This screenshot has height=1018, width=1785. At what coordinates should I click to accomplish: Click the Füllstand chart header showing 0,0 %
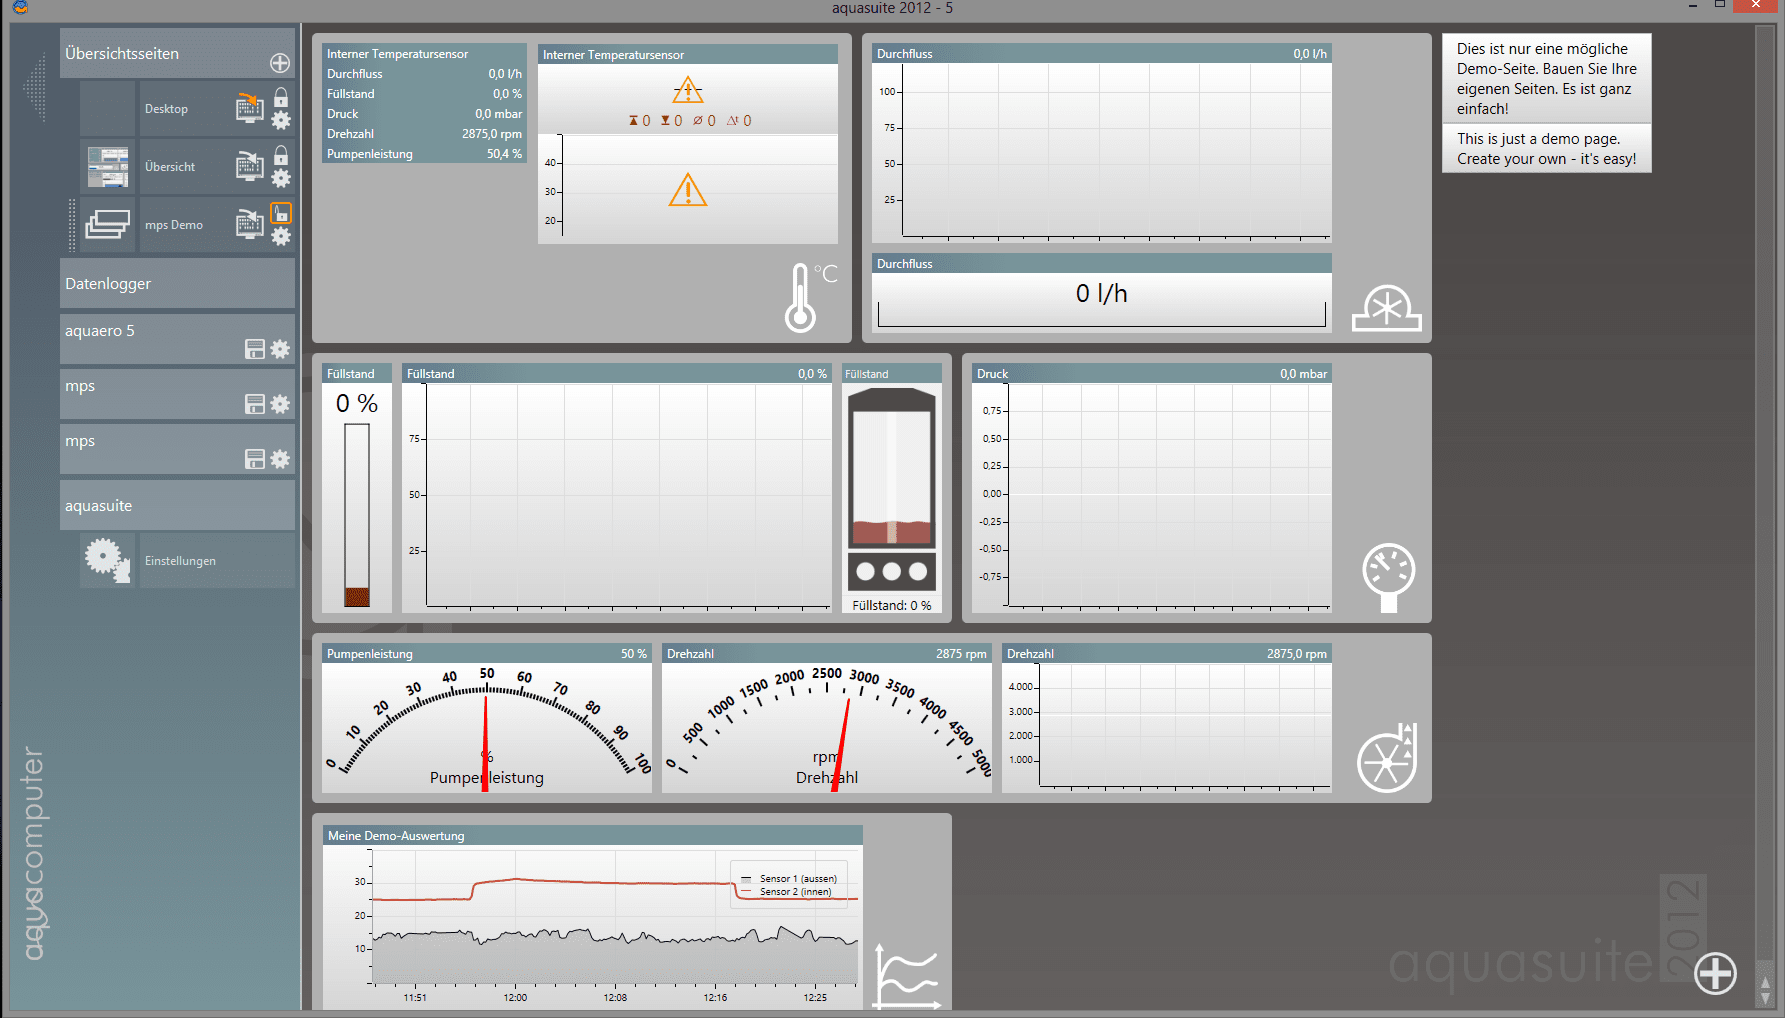(617, 373)
